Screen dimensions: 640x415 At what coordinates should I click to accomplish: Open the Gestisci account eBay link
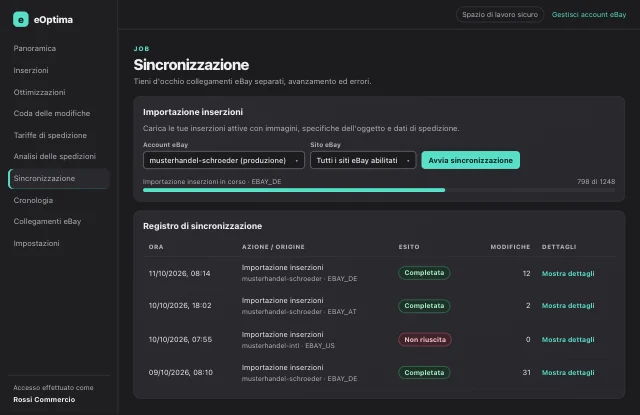[589, 15]
